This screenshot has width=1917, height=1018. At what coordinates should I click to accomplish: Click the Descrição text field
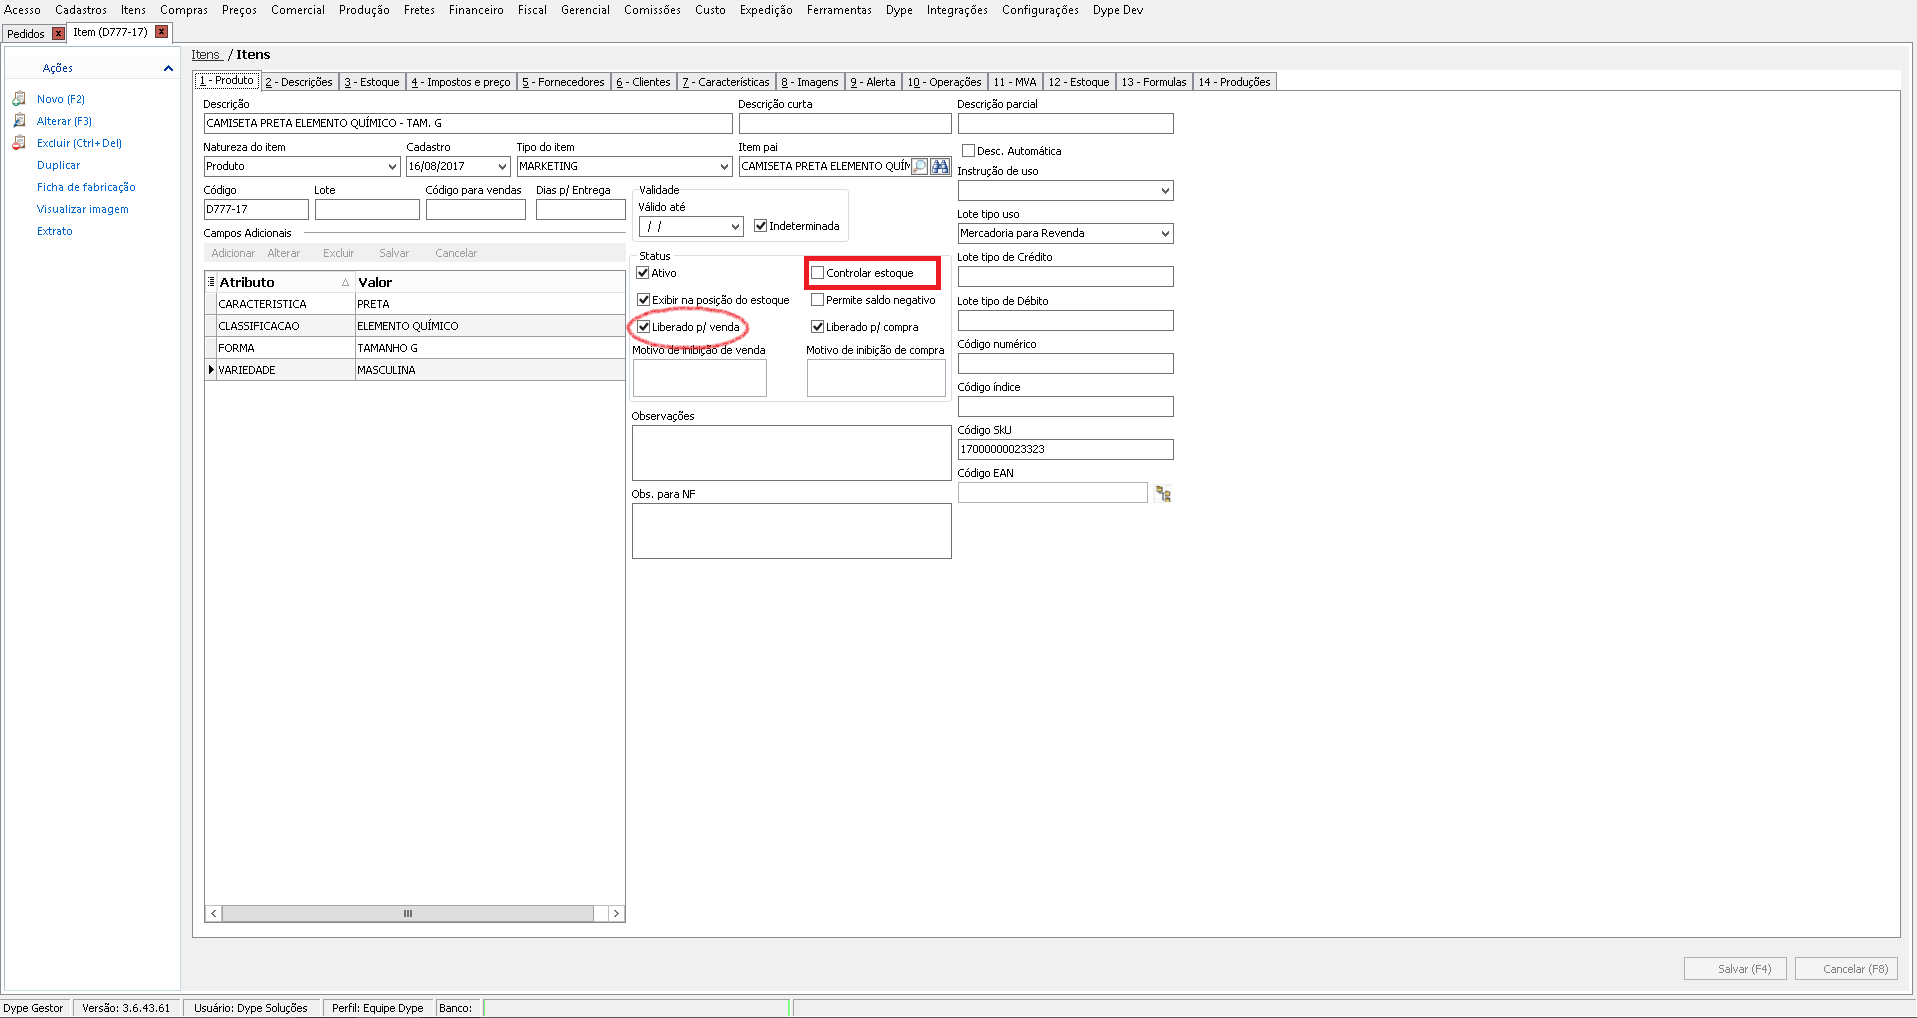click(x=468, y=124)
